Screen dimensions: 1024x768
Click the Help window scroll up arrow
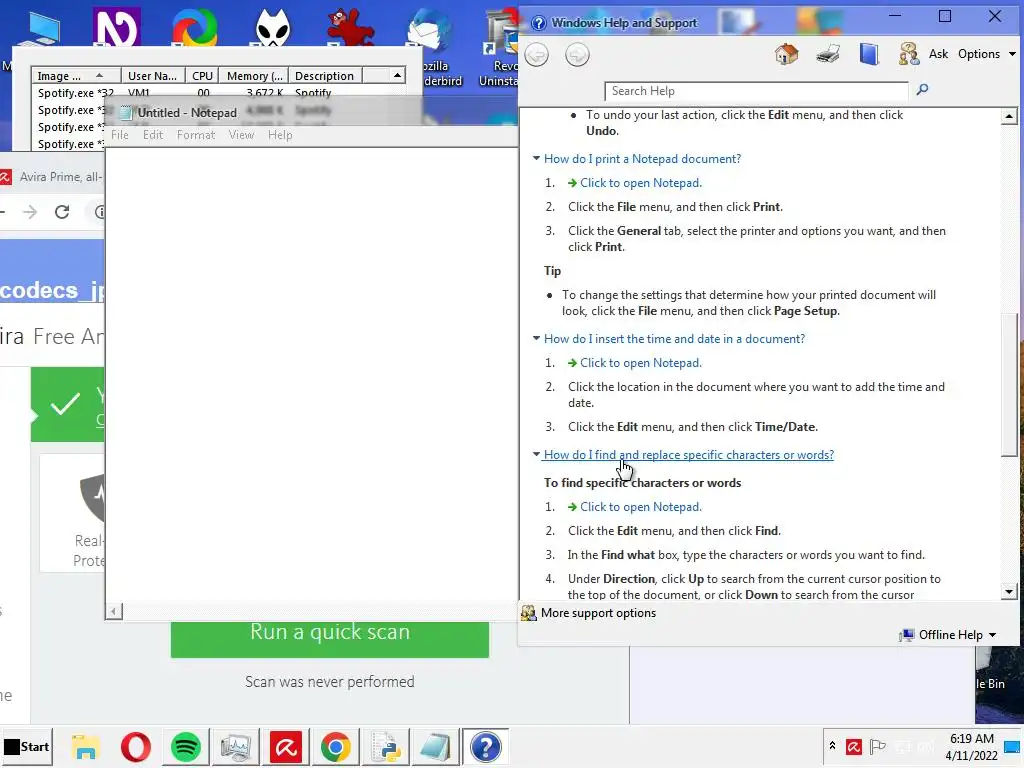1009,117
